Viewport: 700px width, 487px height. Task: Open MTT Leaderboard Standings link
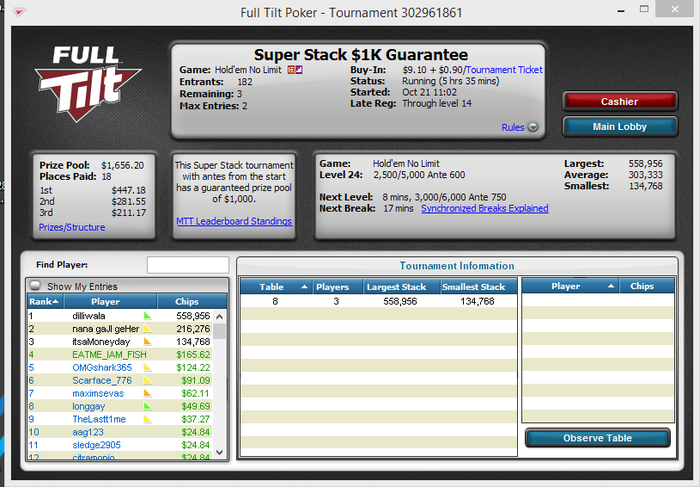coord(234,221)
